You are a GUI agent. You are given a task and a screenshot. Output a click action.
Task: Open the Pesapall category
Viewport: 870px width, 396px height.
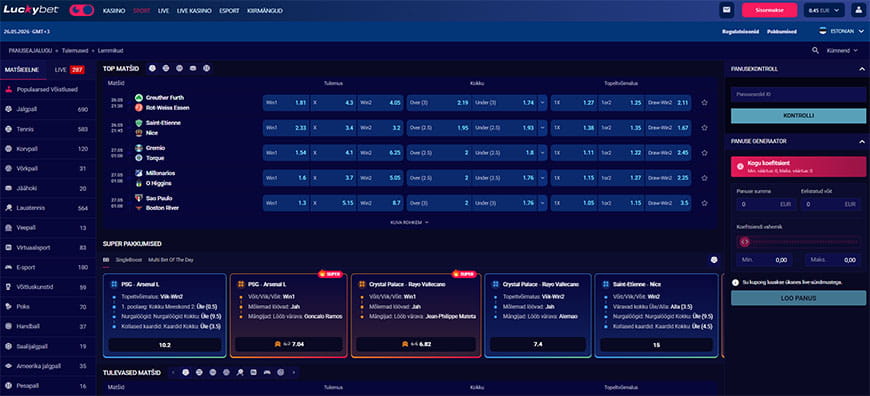click(x=48, y=385)
